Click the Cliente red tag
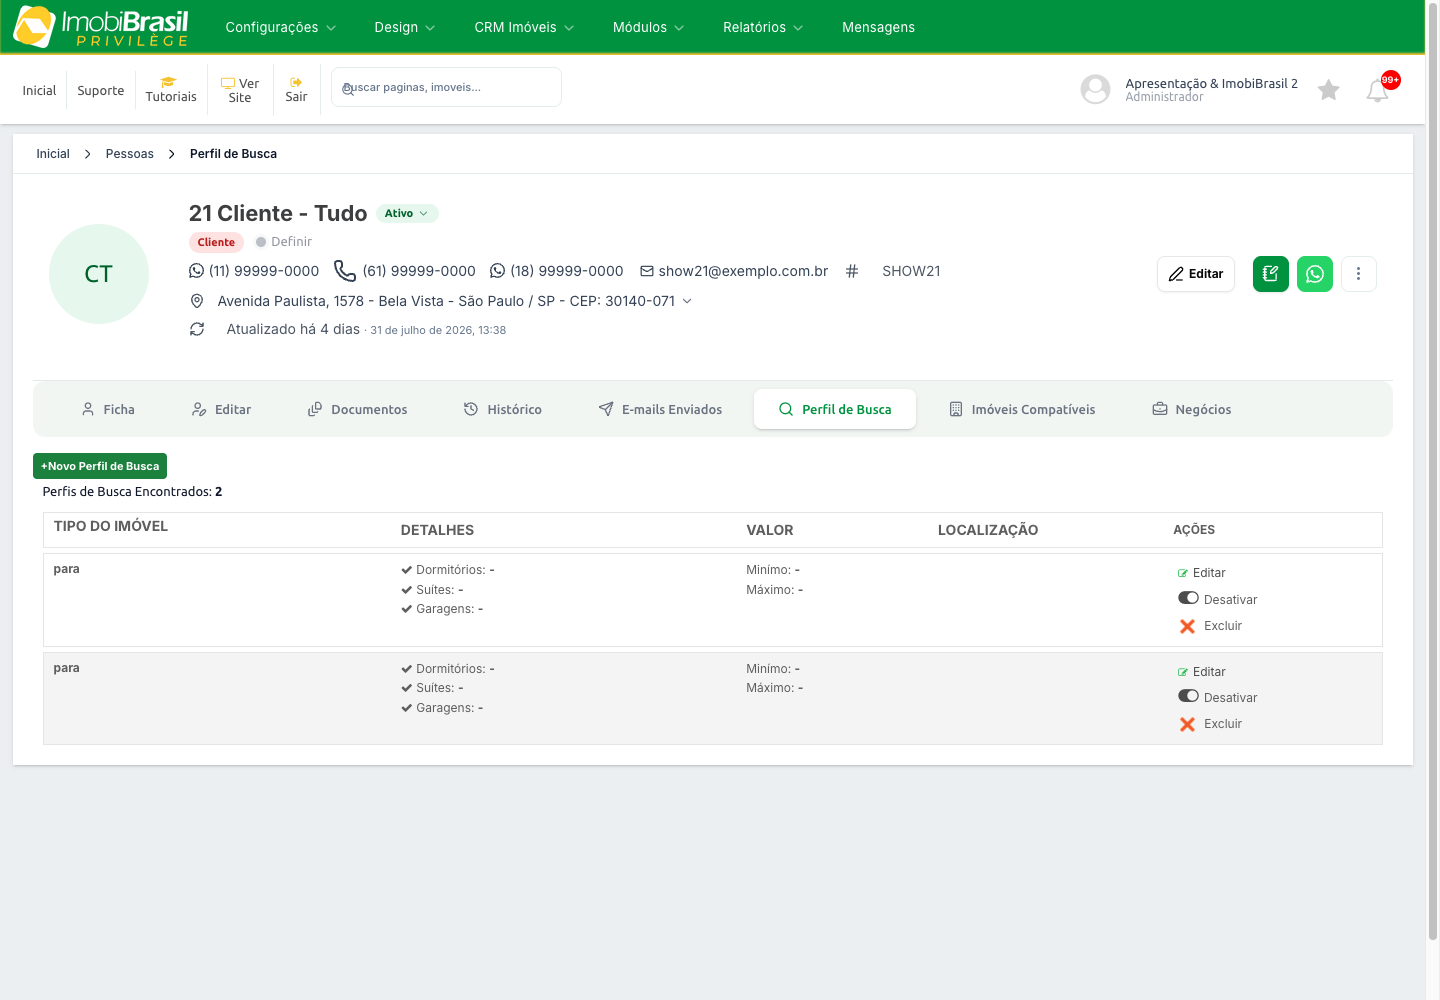Screen dimensions: 1440x1000 (216, 242)
